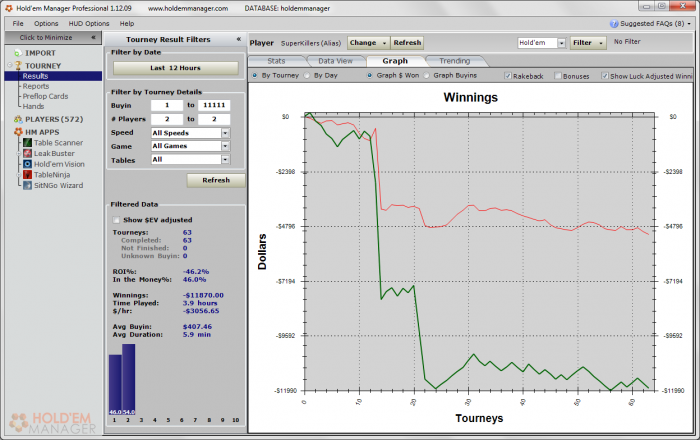Collapse sidebar via Click to Minimize arrows

click(x=93, y=37)
